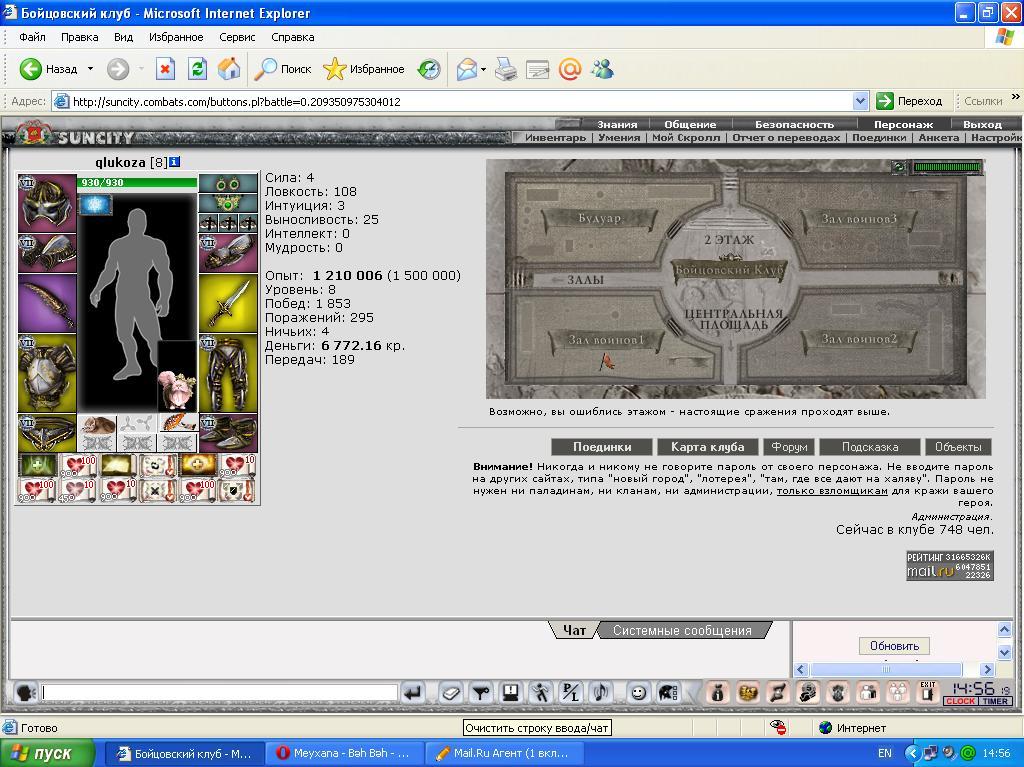Screen dimensions: 1024x767
Task: Go to IE Home page icon
Action: tap(229, 69)
